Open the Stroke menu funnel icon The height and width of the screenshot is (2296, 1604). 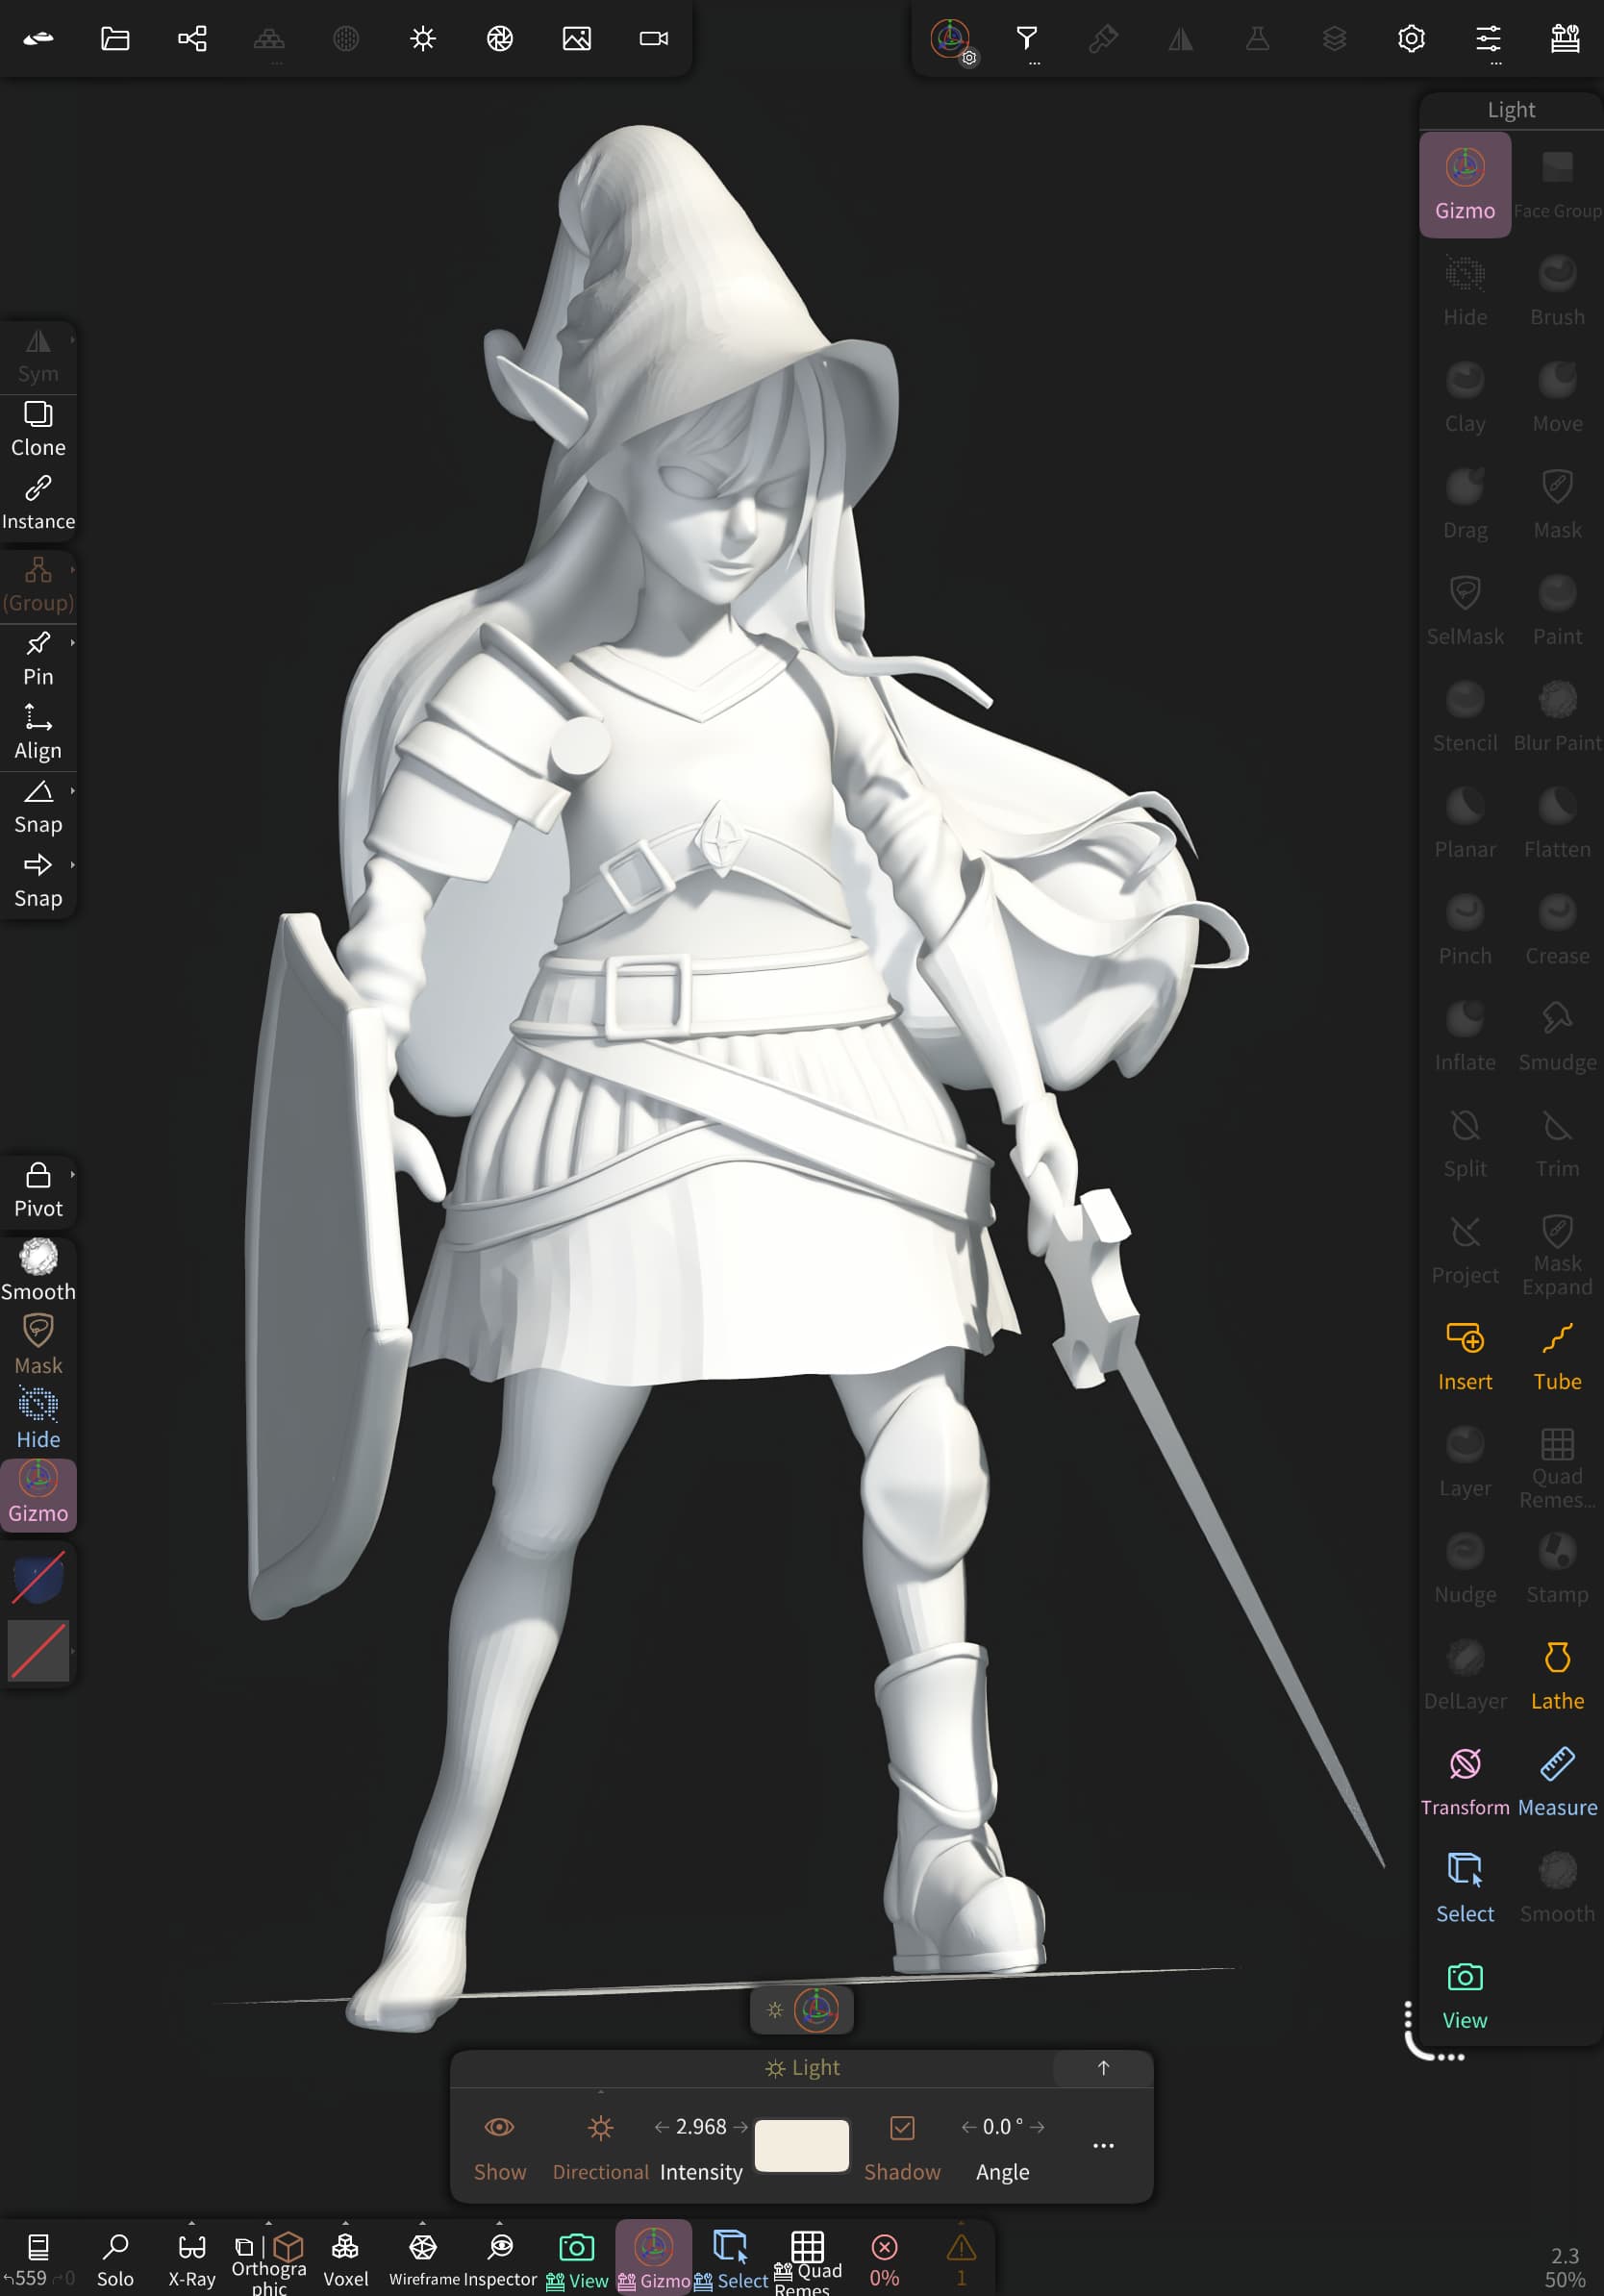[x=1027, y=40]
